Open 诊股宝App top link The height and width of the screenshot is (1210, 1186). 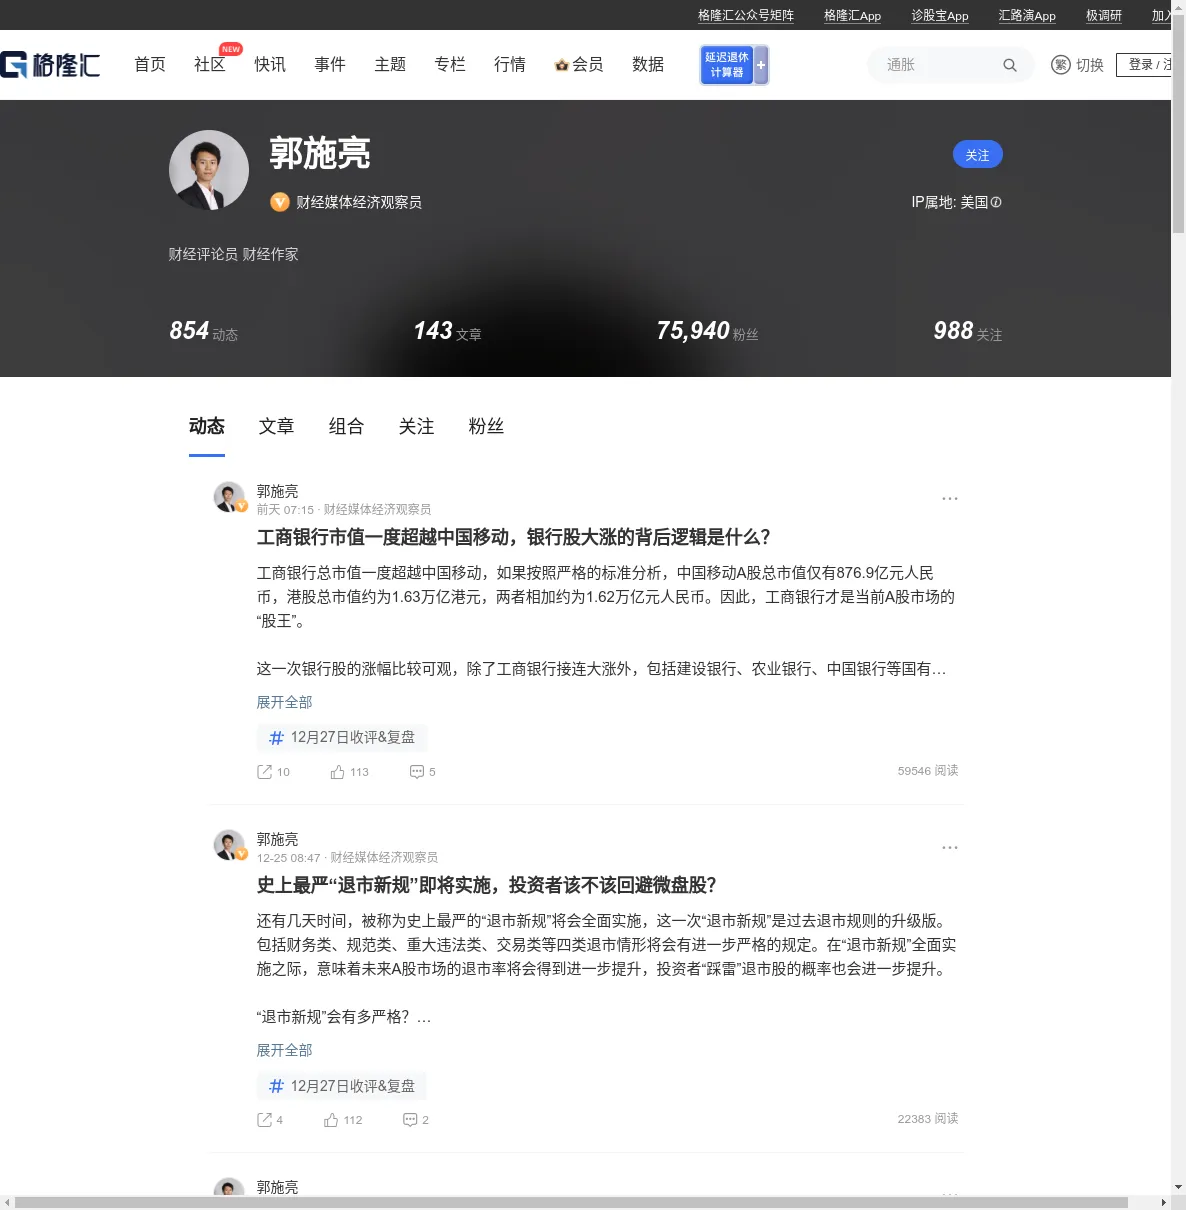click(940, 15)
